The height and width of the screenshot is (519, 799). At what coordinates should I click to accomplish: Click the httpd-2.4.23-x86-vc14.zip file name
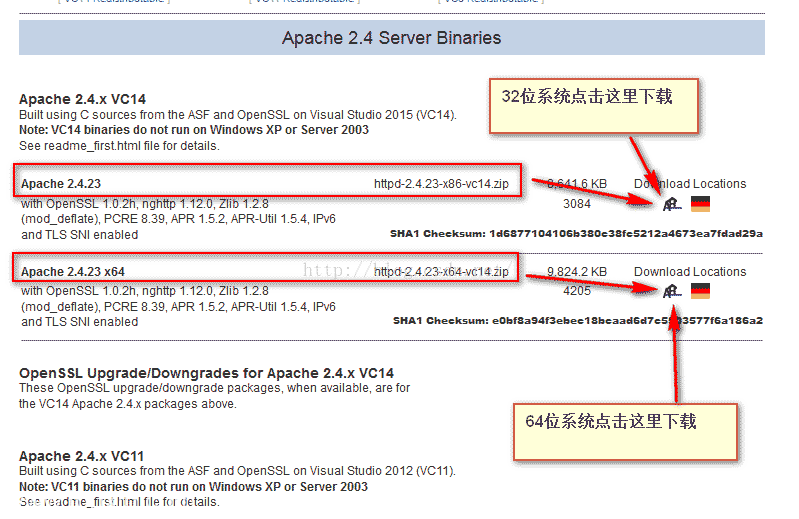tap(441, 184)
